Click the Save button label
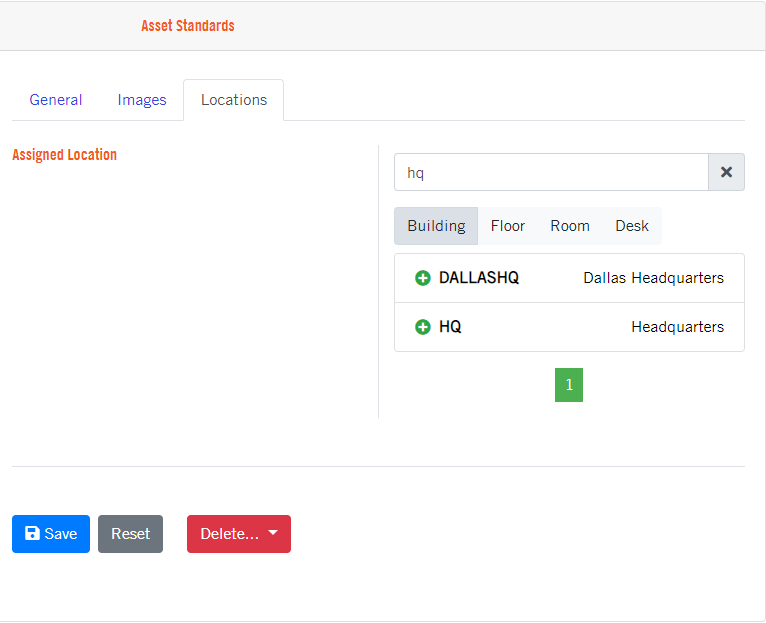Viewport: 766px width, 623px height. 61,534
